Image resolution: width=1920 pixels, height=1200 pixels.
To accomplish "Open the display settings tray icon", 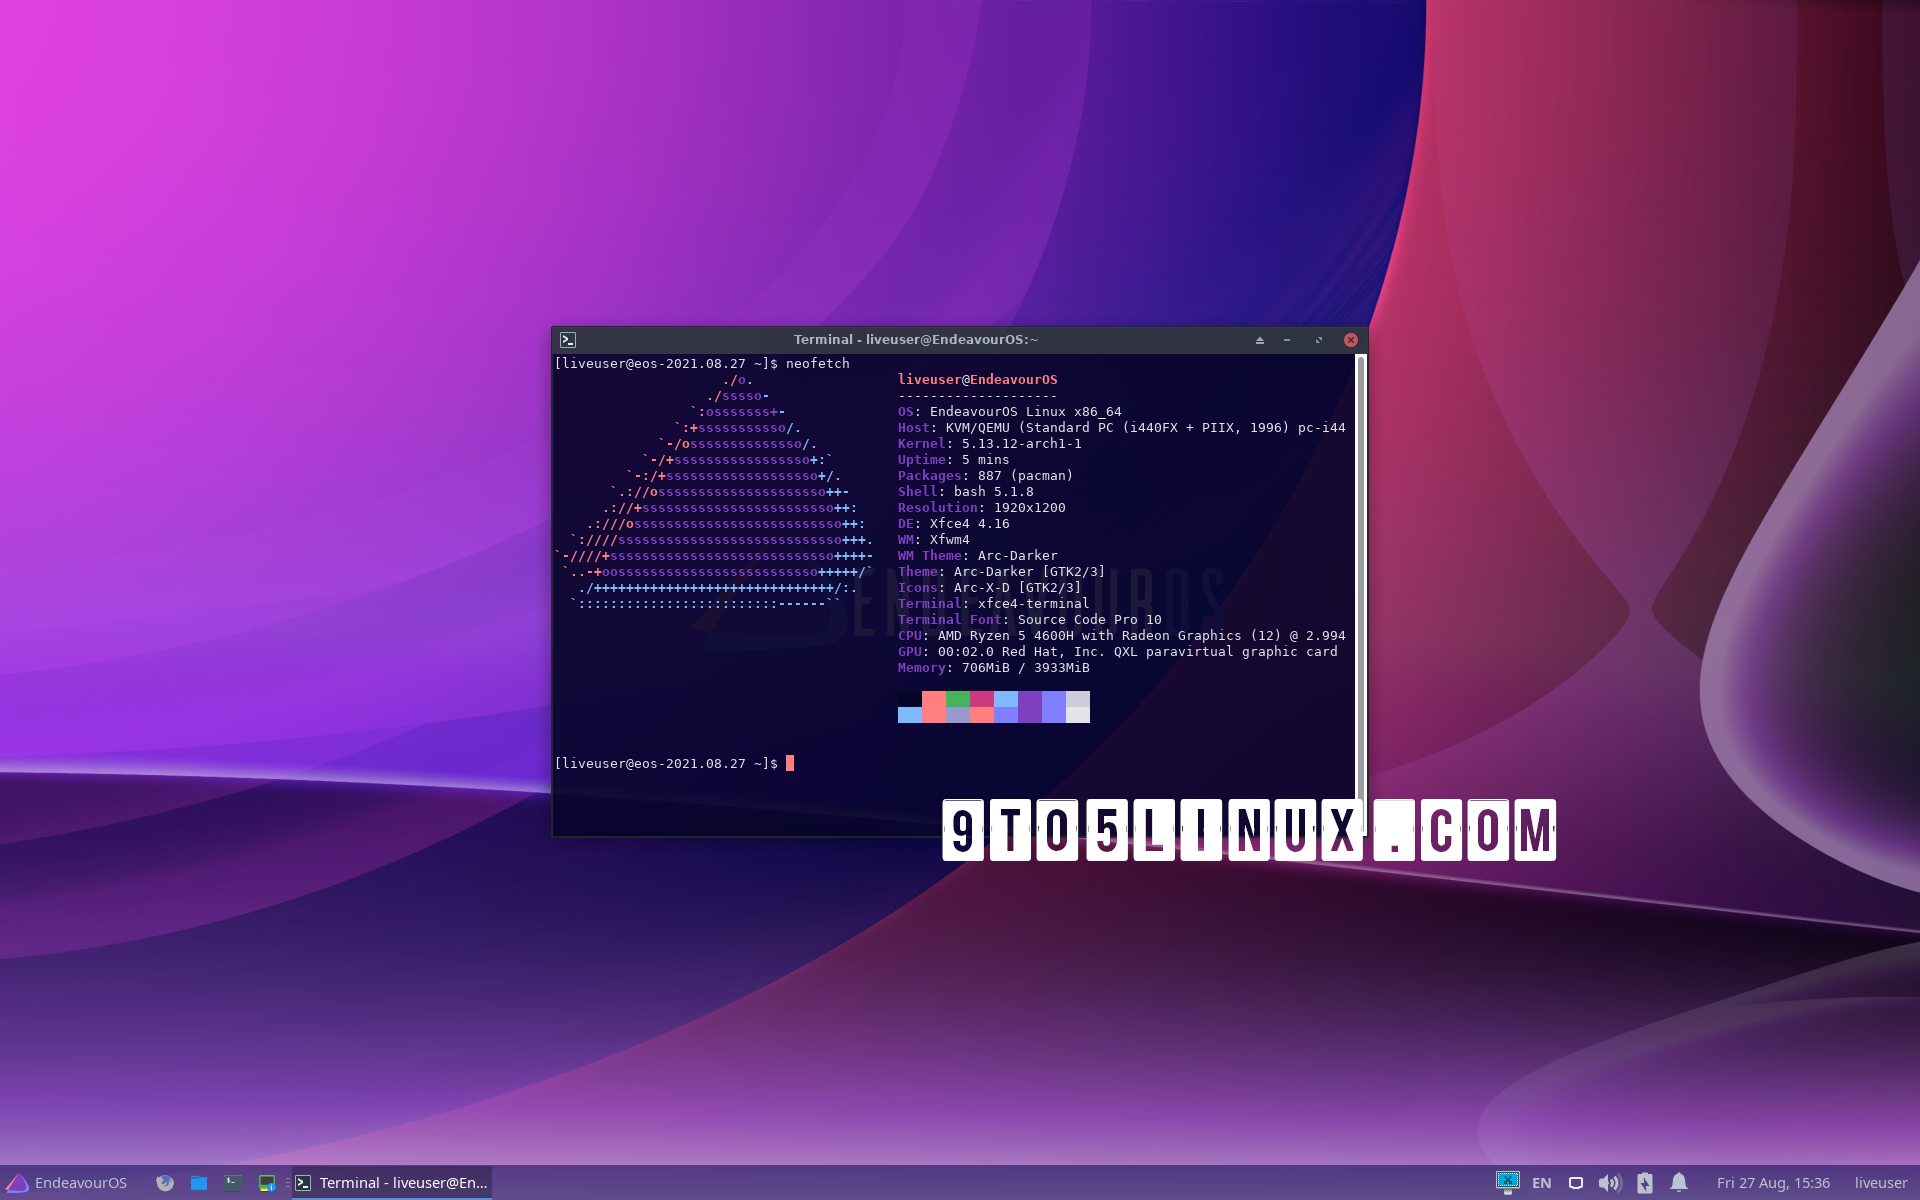I will coord(1576,1182).
